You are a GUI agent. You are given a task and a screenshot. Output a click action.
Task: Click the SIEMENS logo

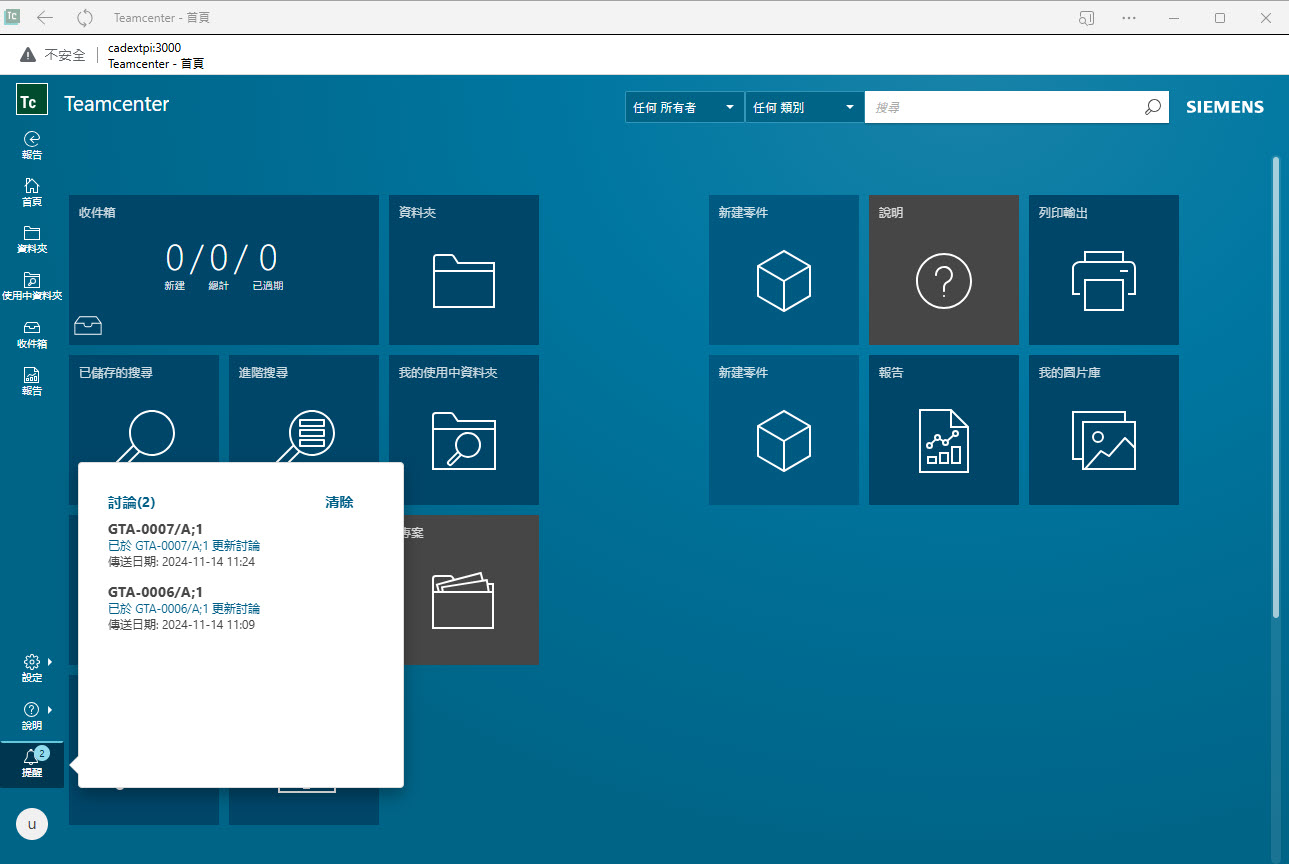pyautogui.click(x=1225, y=107)
